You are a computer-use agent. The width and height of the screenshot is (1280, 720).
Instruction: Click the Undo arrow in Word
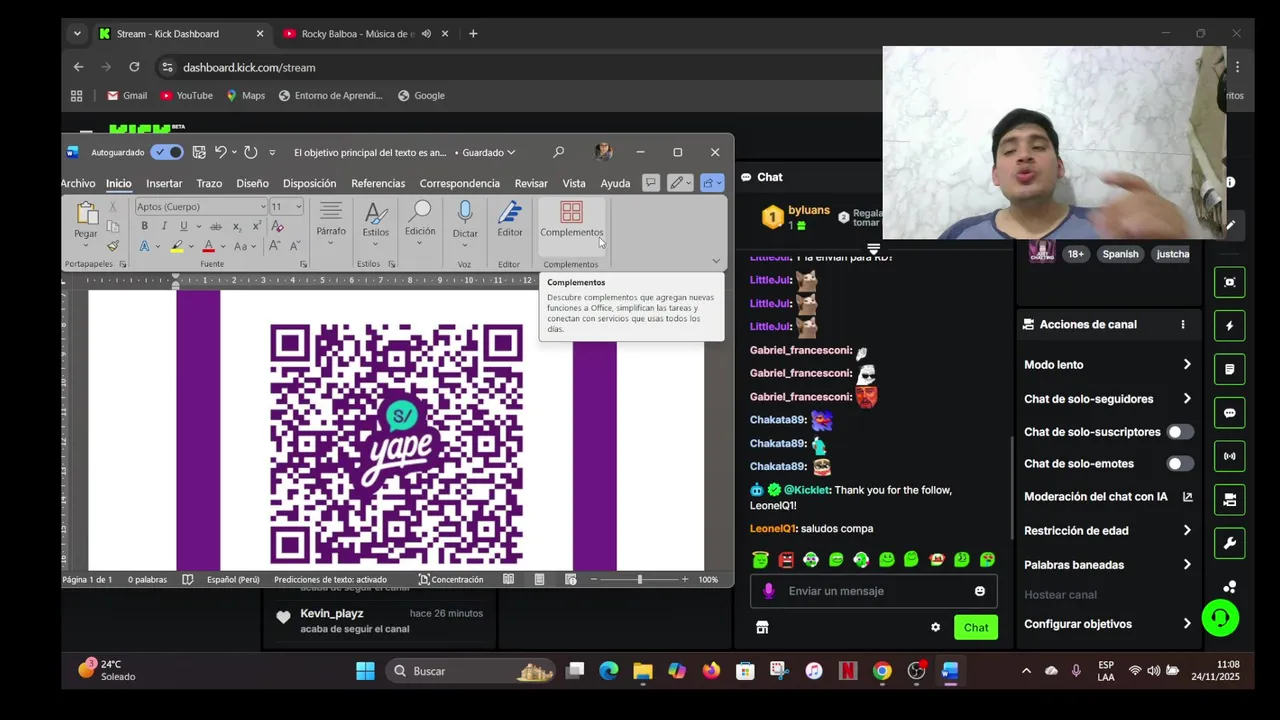221,152
